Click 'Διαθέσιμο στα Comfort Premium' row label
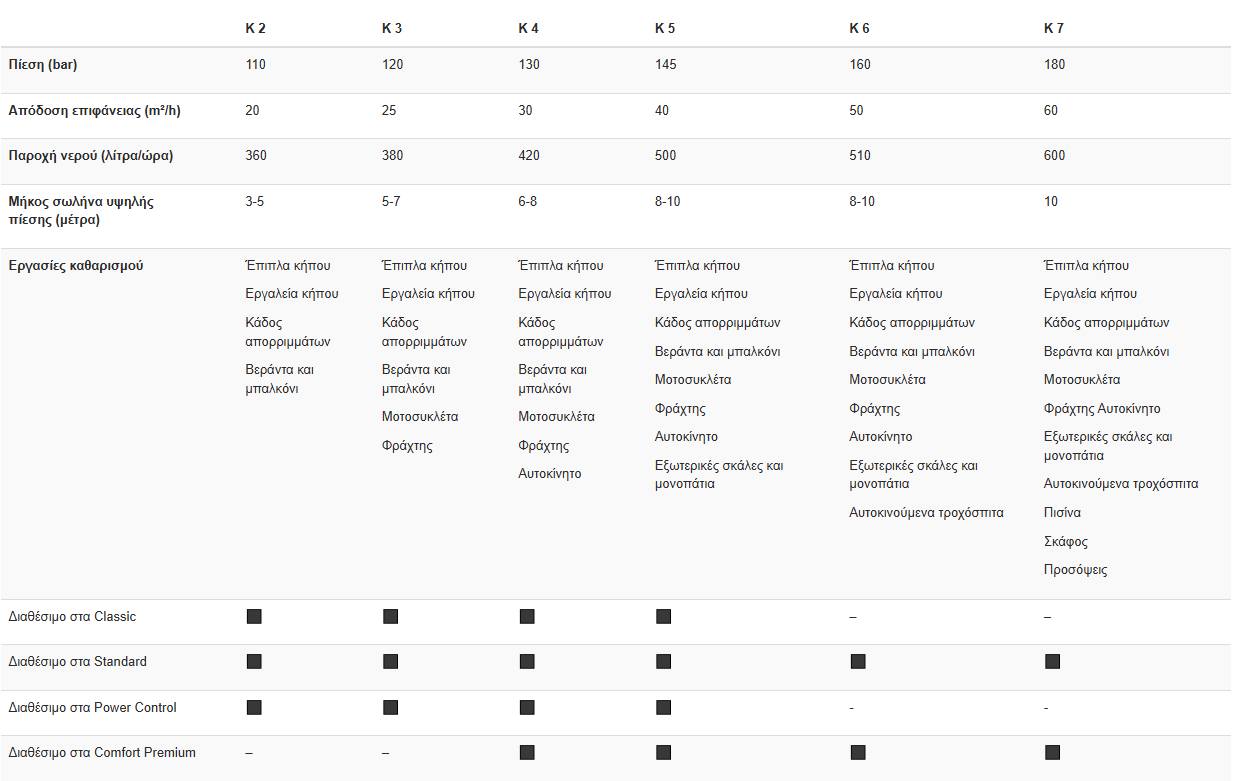1233x781 pixels. 102,753
